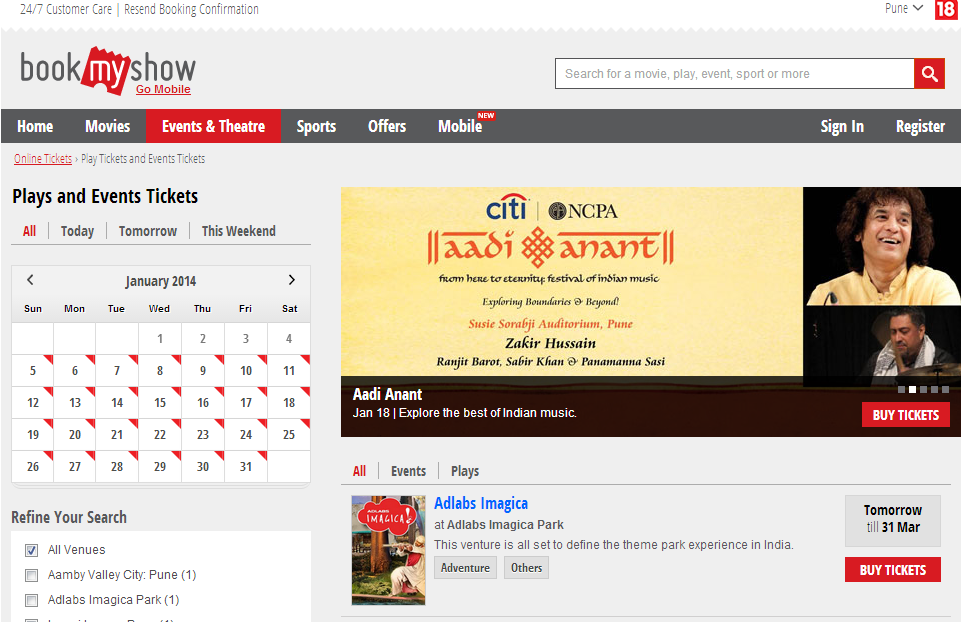Click the Register link
Viewport: 961px width, 622px height.
tap(920, 126)
